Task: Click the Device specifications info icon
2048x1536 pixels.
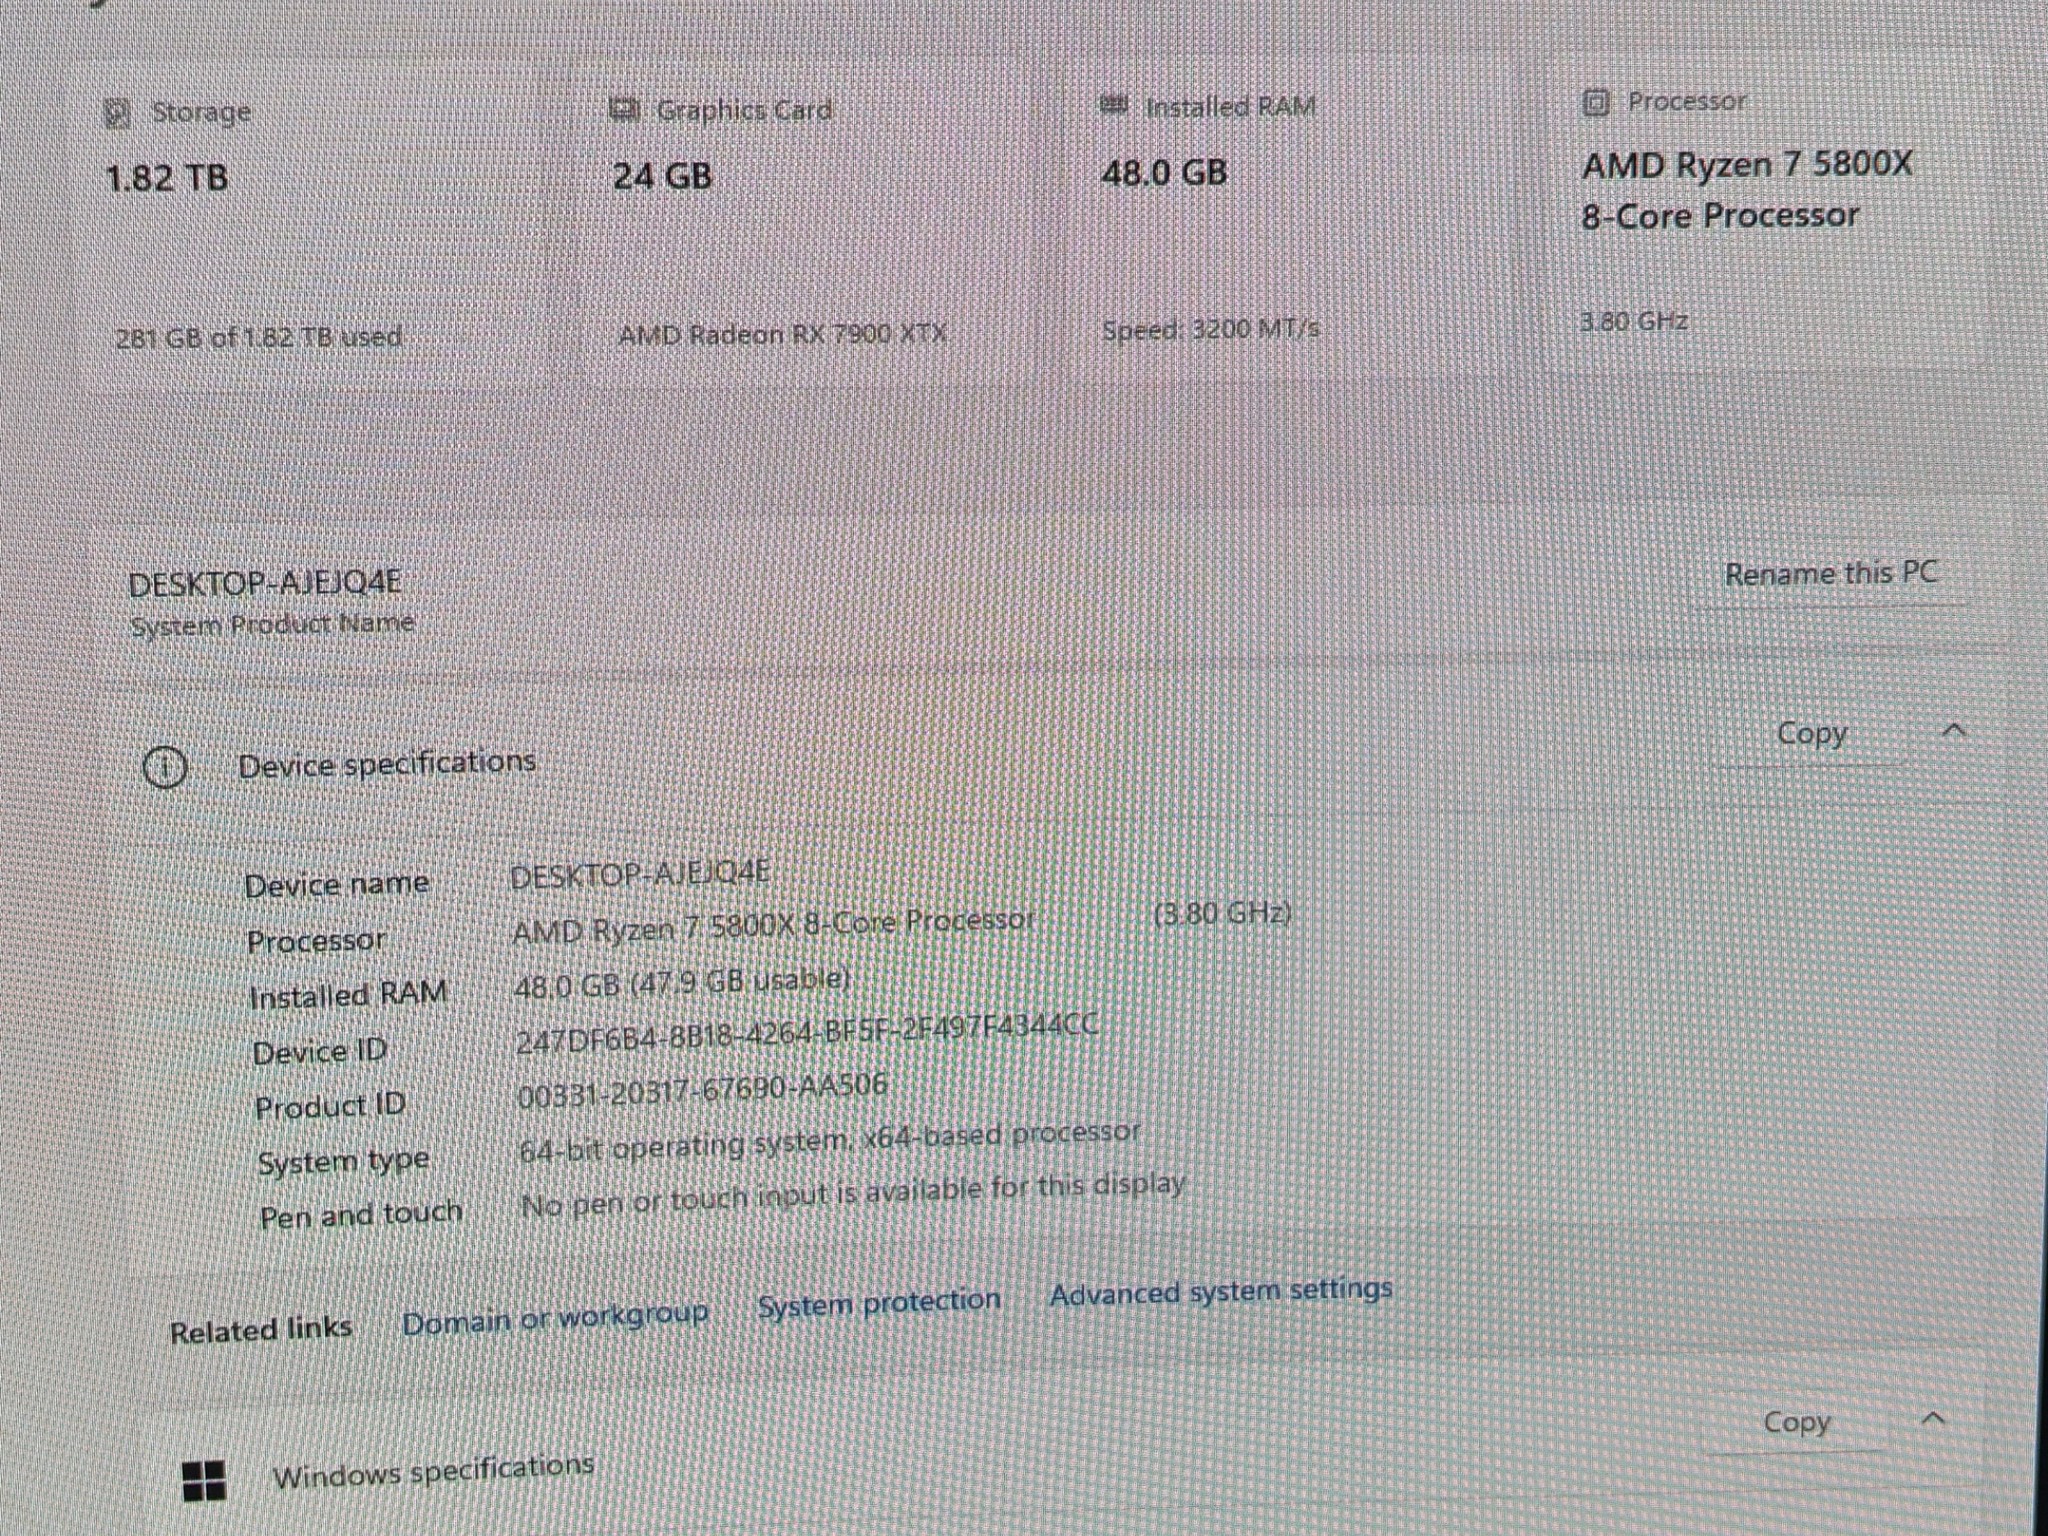Action: coord(165,767)
